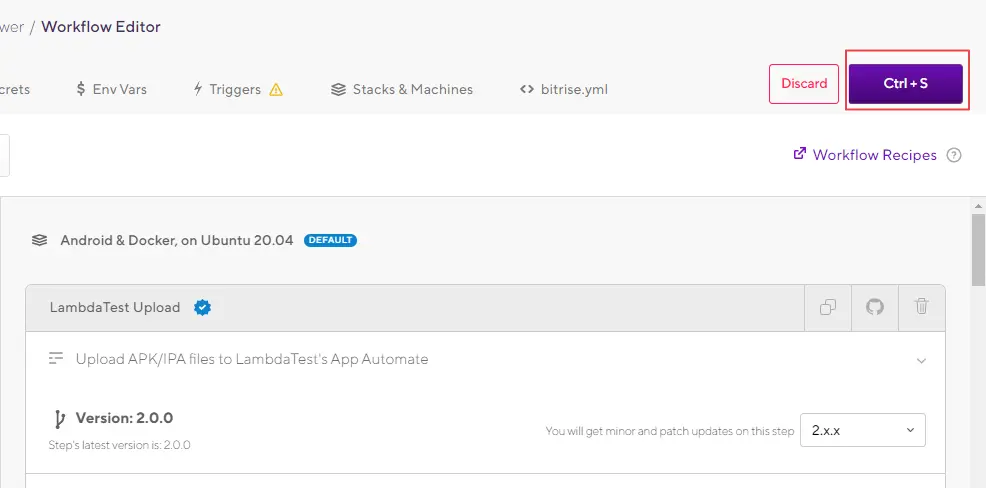Switch to the Env Vars tab
Image resolution: width=986 pixels, height=488 pixels.
click(x=111, y=89)
